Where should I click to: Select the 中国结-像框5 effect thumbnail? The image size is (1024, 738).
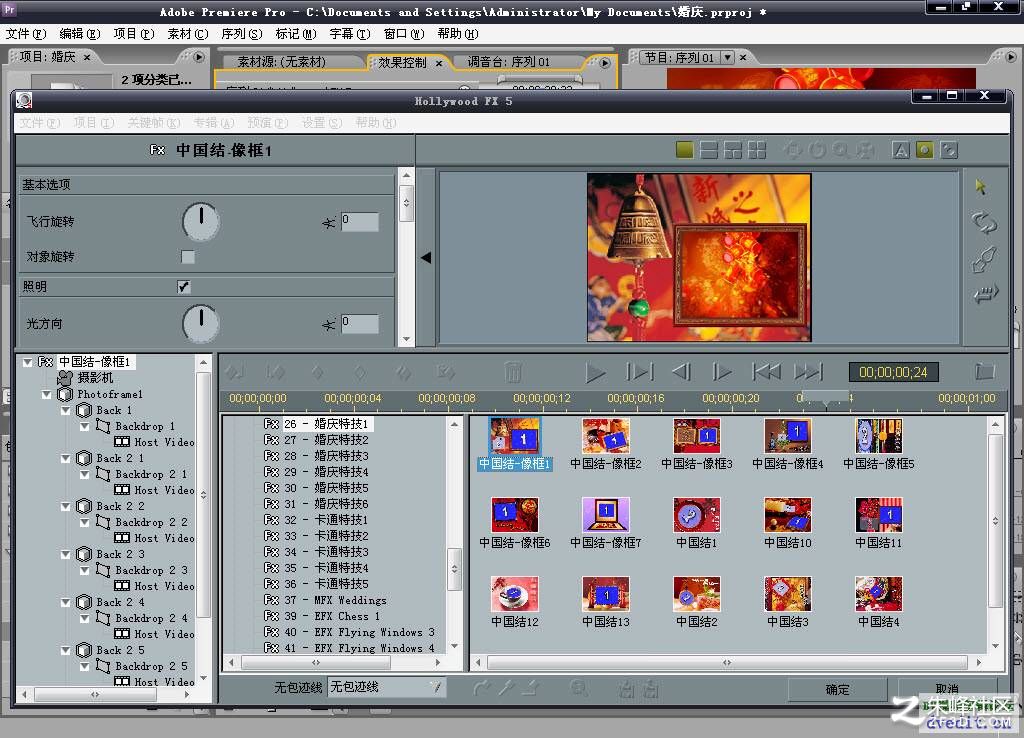tap(878, 444)
